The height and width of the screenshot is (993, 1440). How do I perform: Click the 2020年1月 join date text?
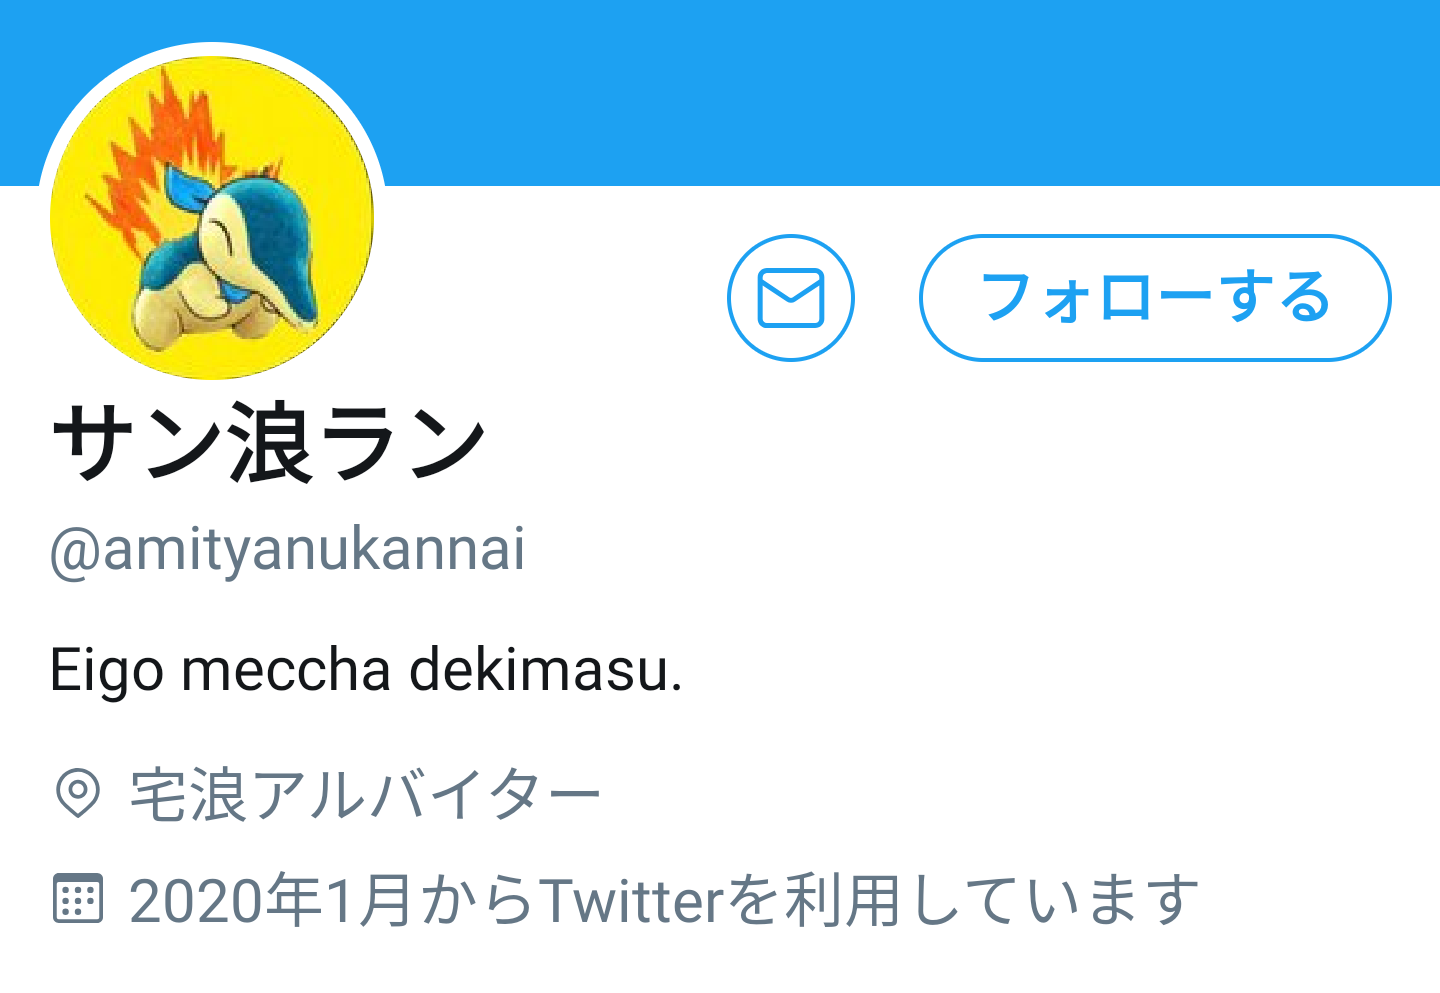click(x=271, y=900)
